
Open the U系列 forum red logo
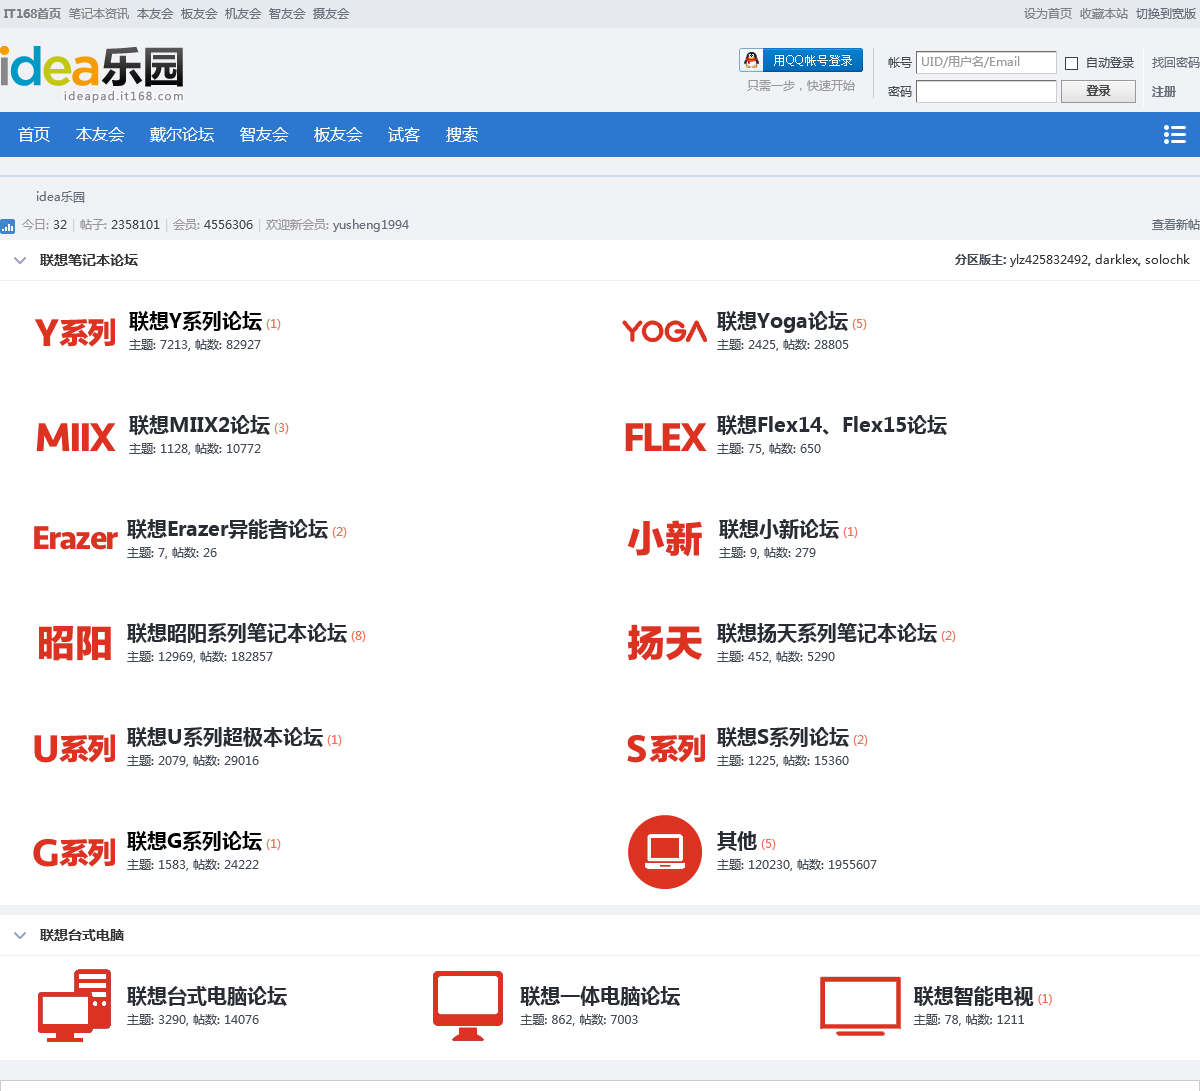[x=75, y=748]
